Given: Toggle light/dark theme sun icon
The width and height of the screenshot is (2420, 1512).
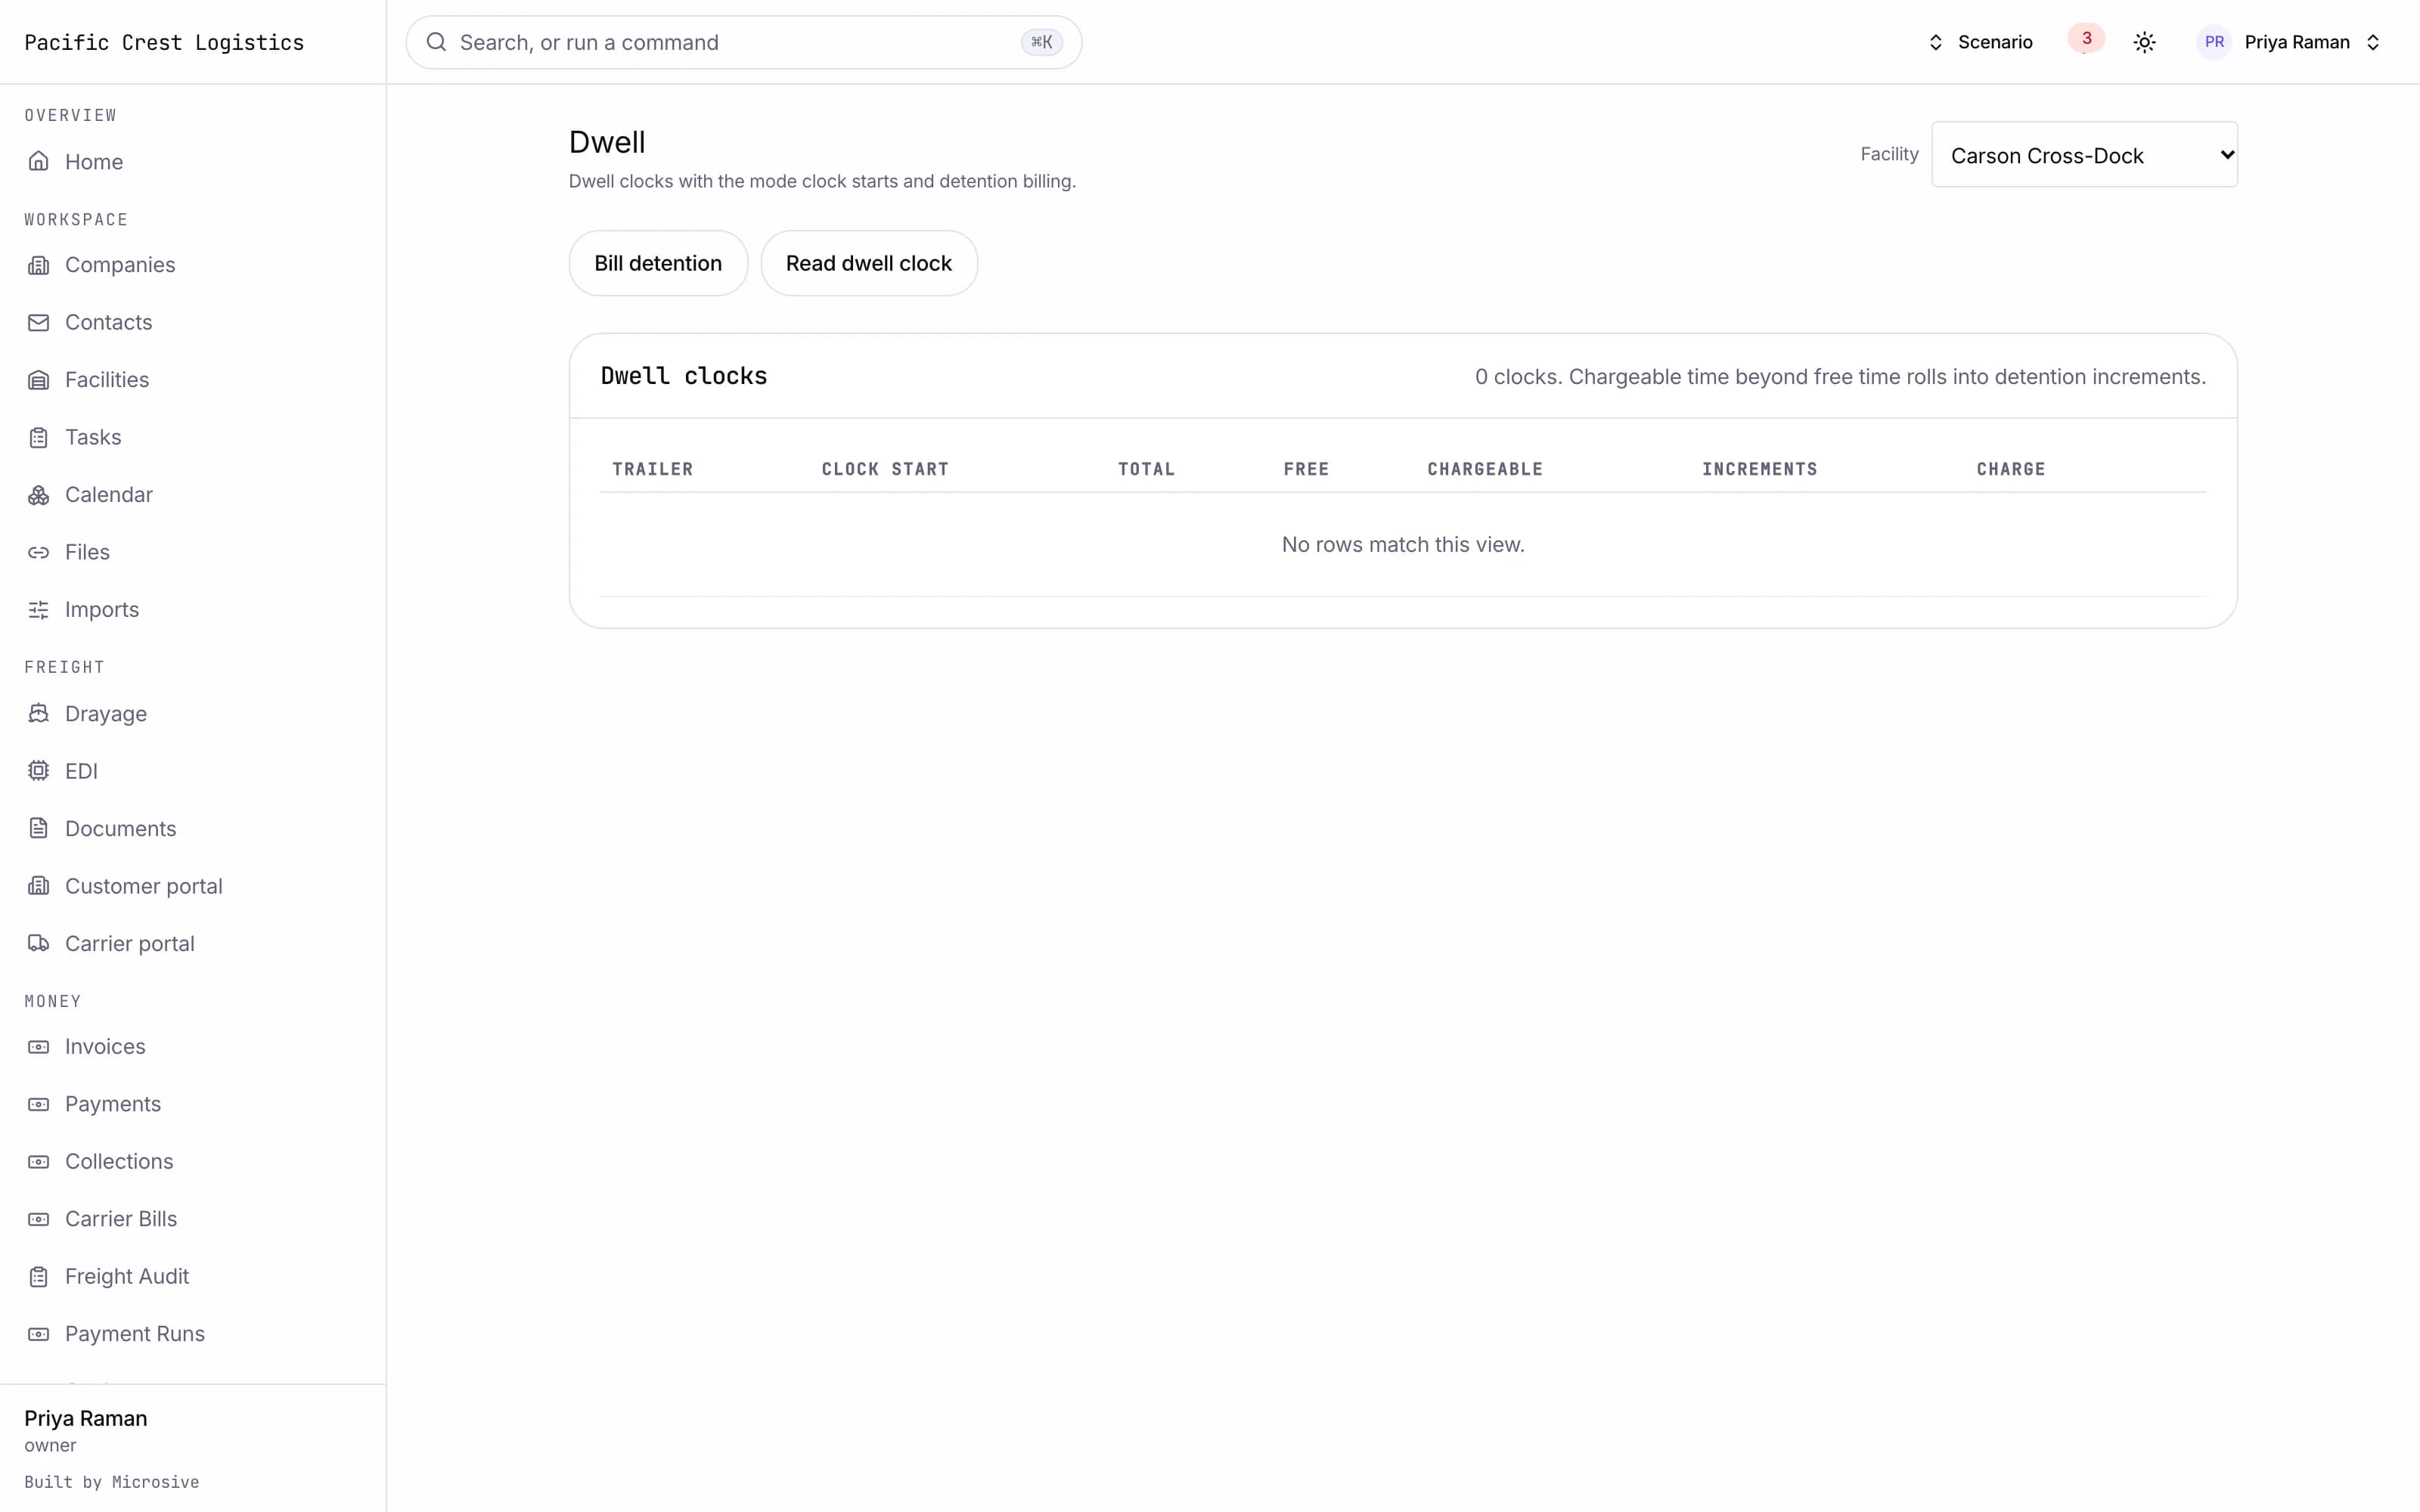Looking at the screenshot, I should tap(2144, 42).
